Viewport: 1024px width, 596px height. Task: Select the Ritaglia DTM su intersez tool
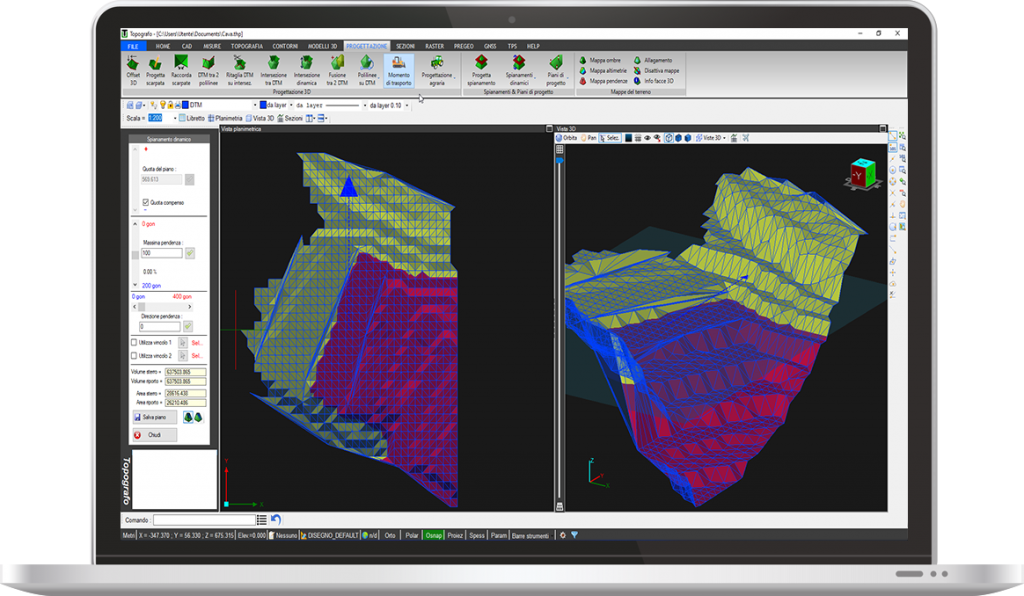[240, 73]
